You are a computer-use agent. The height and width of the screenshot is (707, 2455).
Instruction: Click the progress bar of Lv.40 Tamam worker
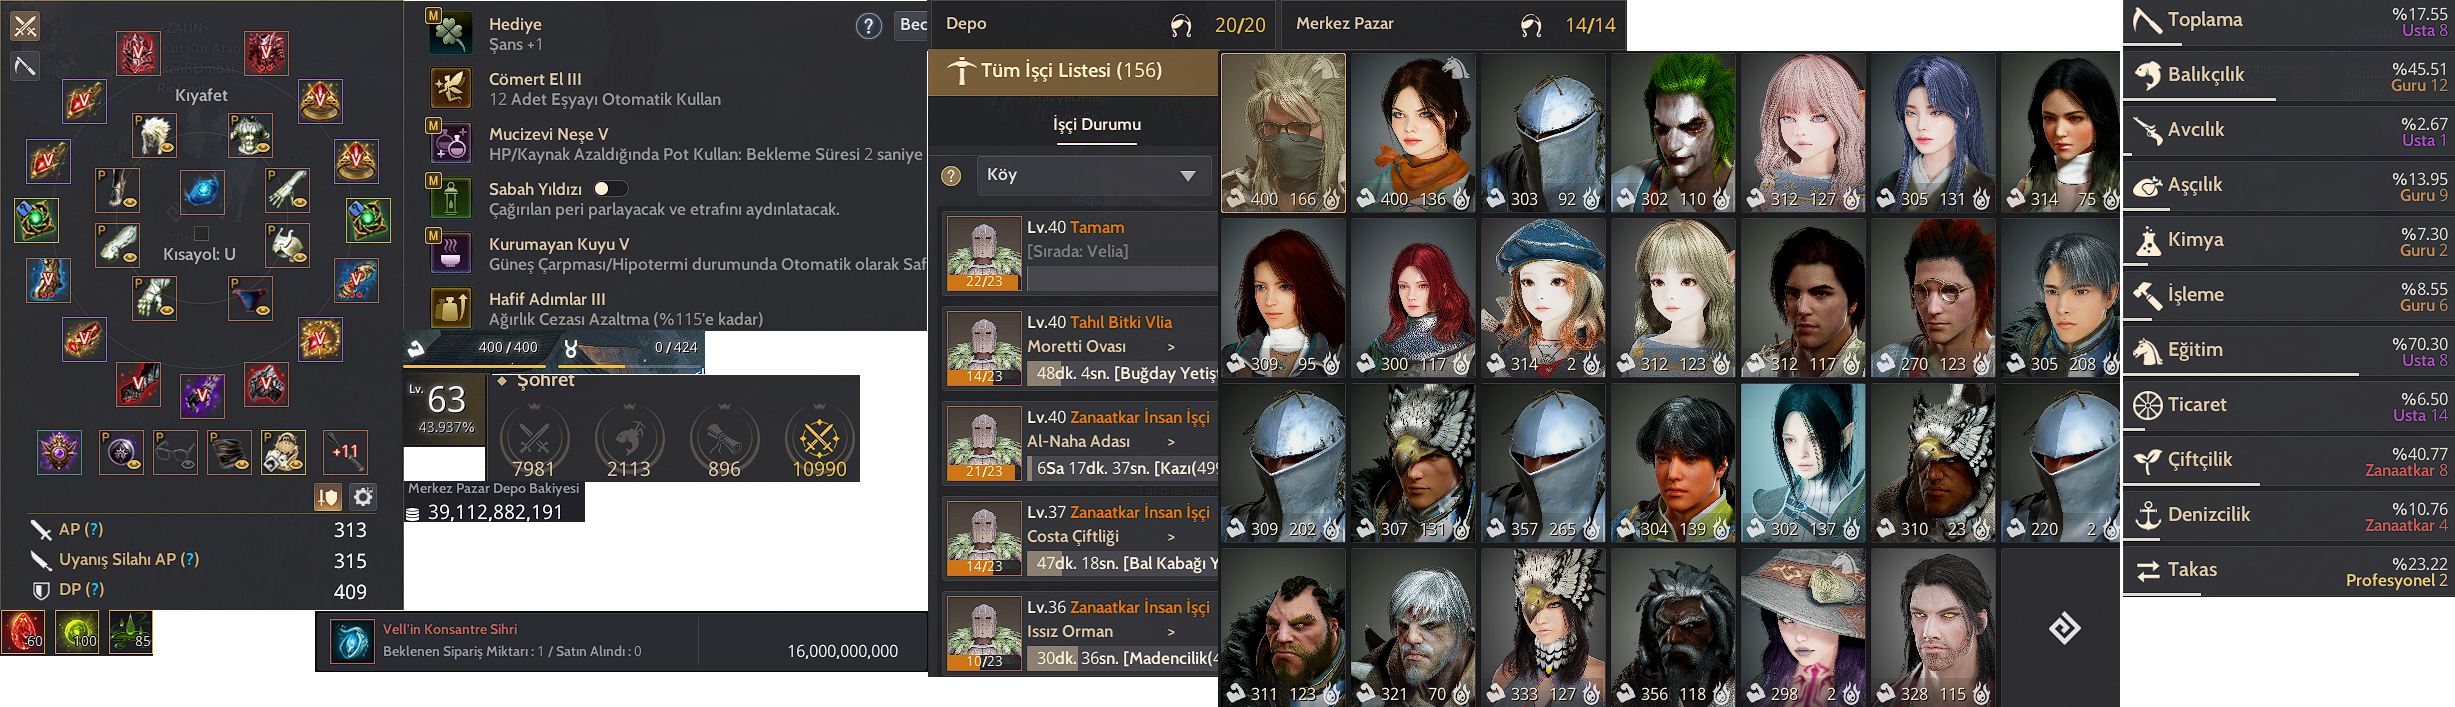pyautogui.click(x=1122, y=278)
